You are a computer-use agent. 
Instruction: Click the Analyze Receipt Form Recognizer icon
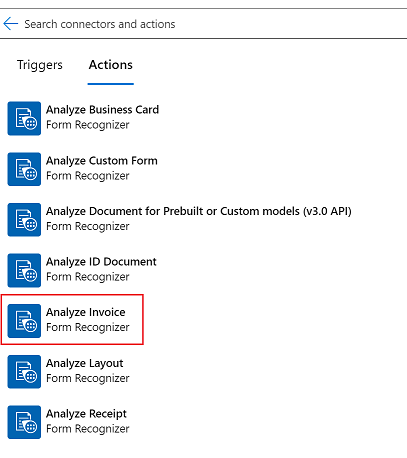[24, 422]
